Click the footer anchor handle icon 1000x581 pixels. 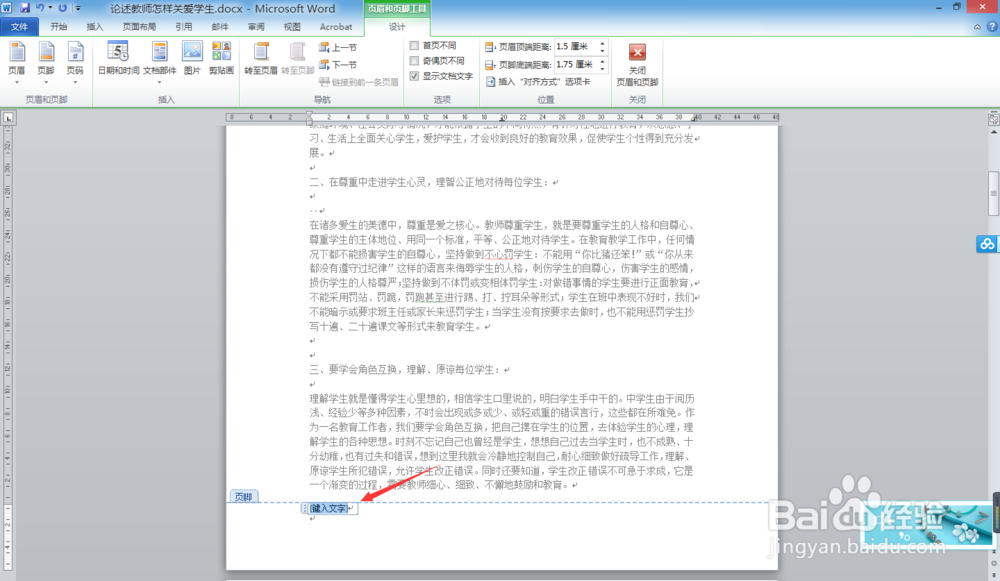[304, 508]
